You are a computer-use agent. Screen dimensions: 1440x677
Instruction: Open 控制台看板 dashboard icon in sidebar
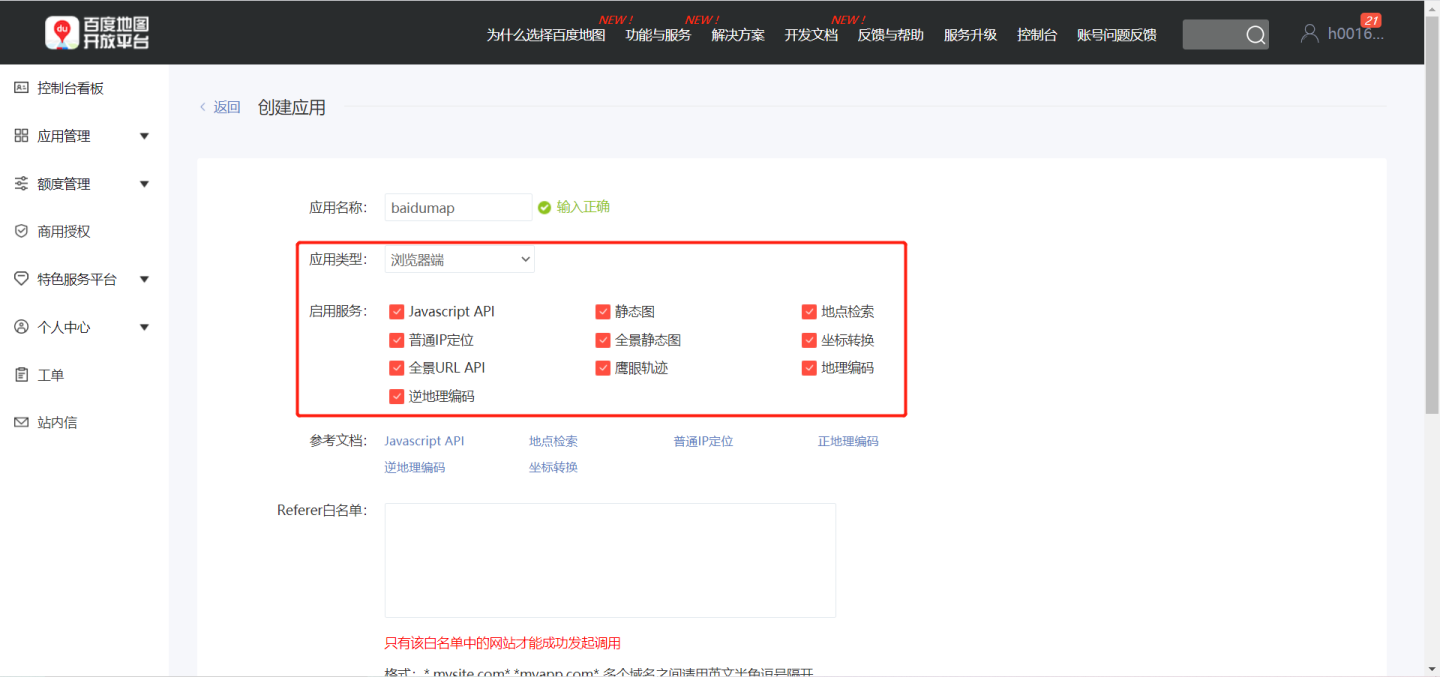[x=21, y=88]
